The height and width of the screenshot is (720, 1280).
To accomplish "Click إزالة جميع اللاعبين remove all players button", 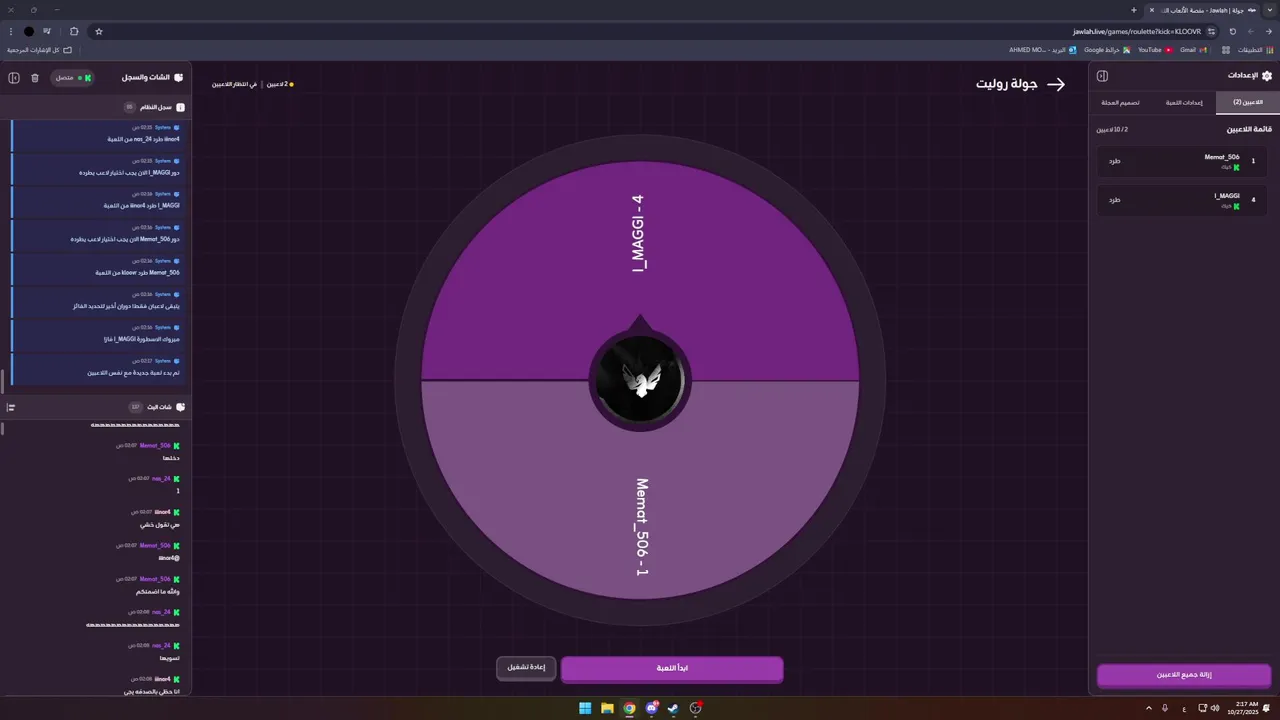I will [x=1184, y=675].
